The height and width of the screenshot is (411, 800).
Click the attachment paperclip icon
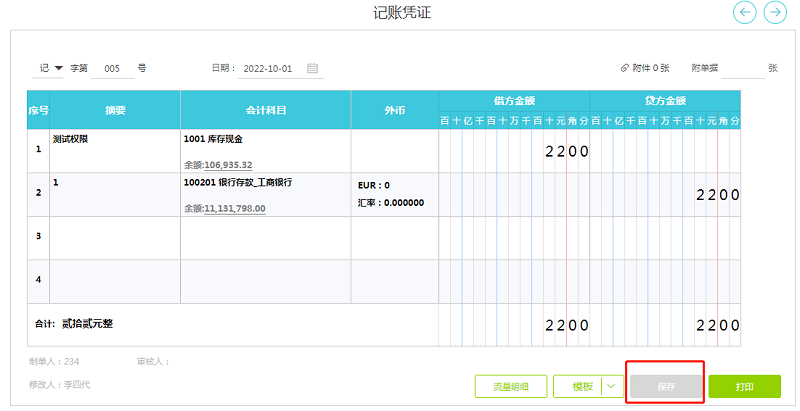click(625, 68)
